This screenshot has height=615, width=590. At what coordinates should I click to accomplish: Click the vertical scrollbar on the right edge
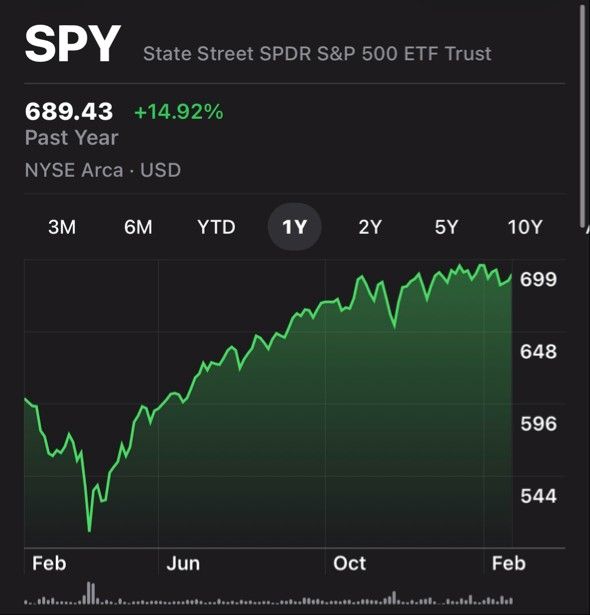[583, 116]
